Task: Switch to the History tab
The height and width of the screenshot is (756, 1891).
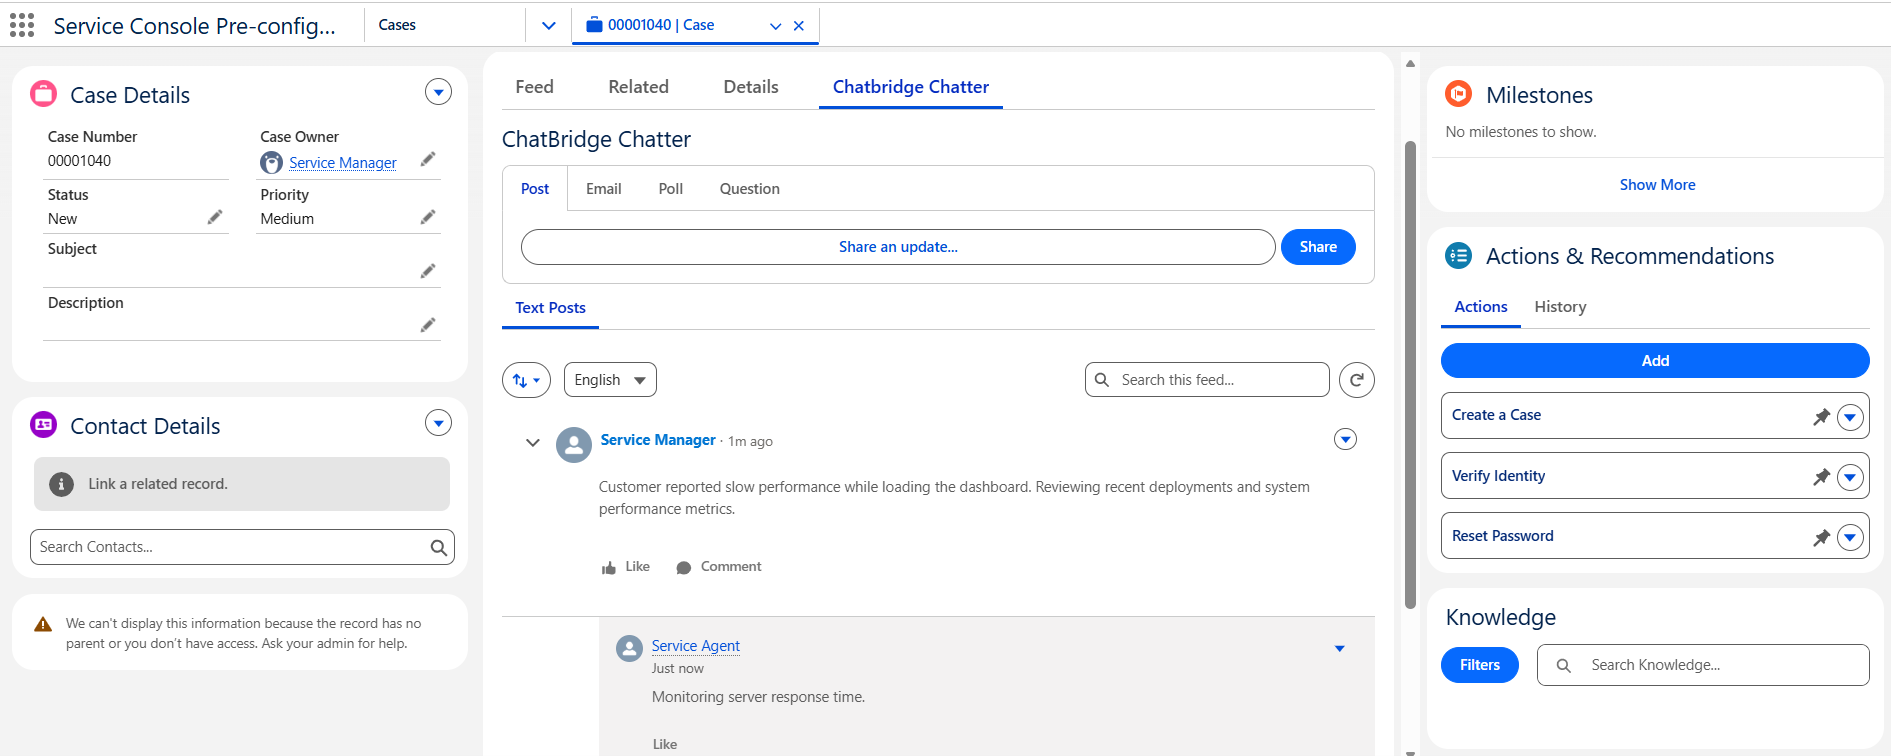Action: click(x=1560, y=307)
